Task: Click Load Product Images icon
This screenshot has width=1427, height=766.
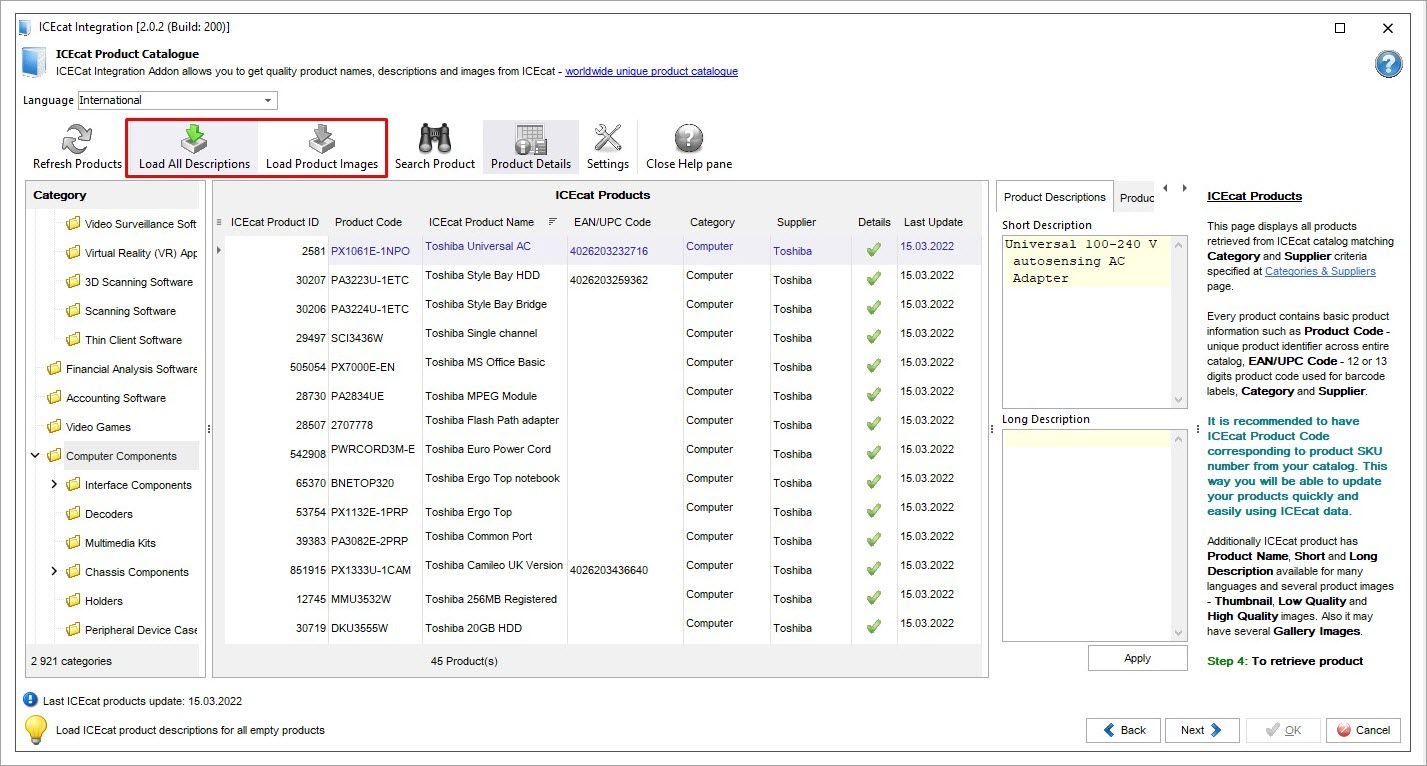Action: click(x=321, y=139)
